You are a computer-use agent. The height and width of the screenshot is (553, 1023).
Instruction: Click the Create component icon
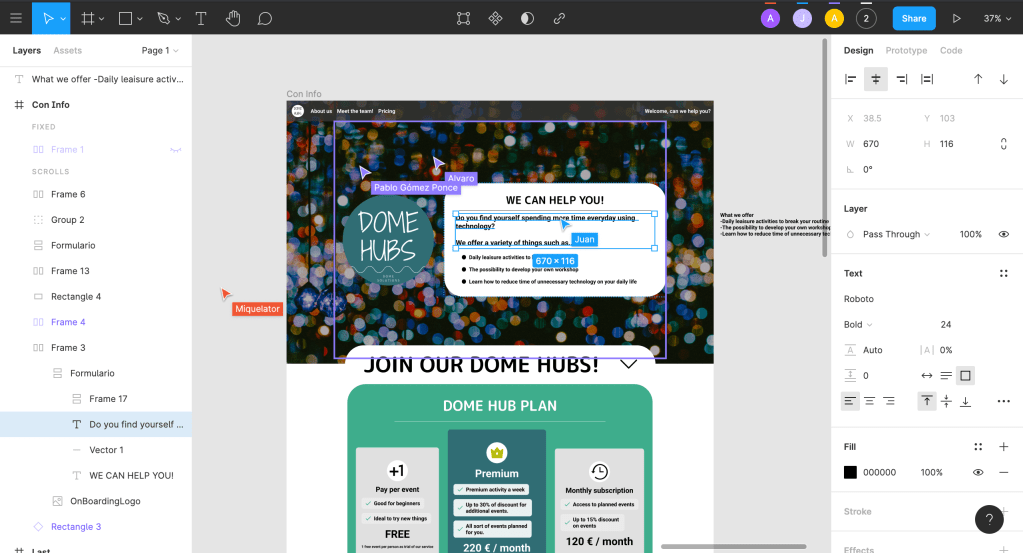click(495, 18)
